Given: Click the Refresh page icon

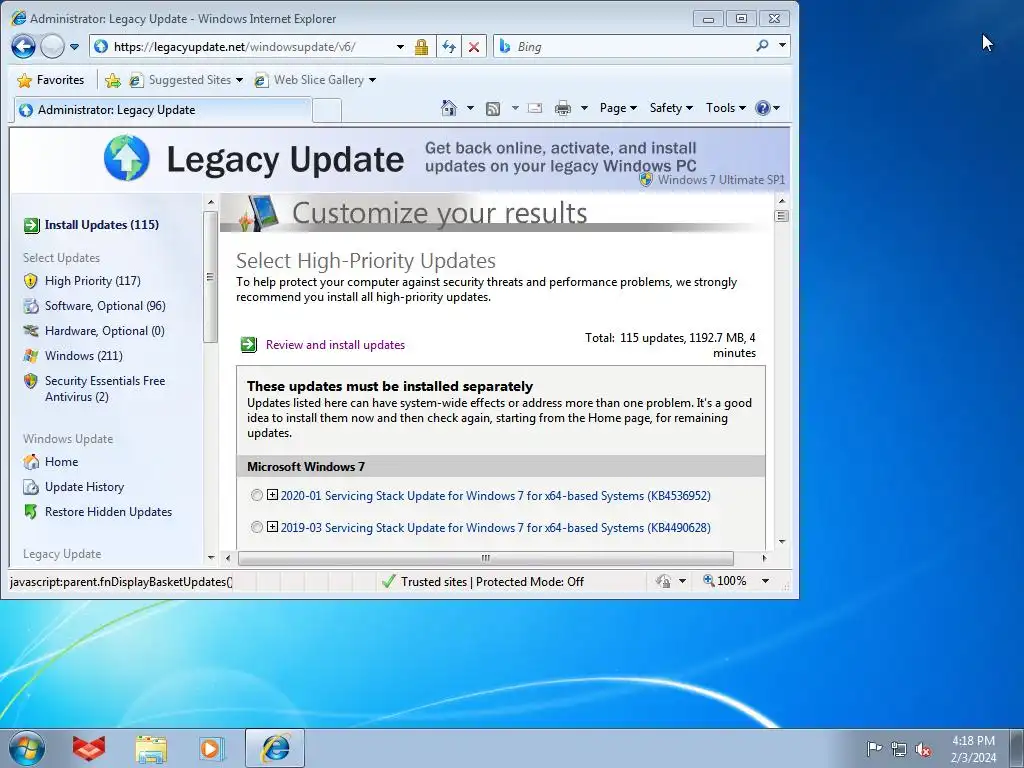Looking at the screenshot, I should pos(449,47).
